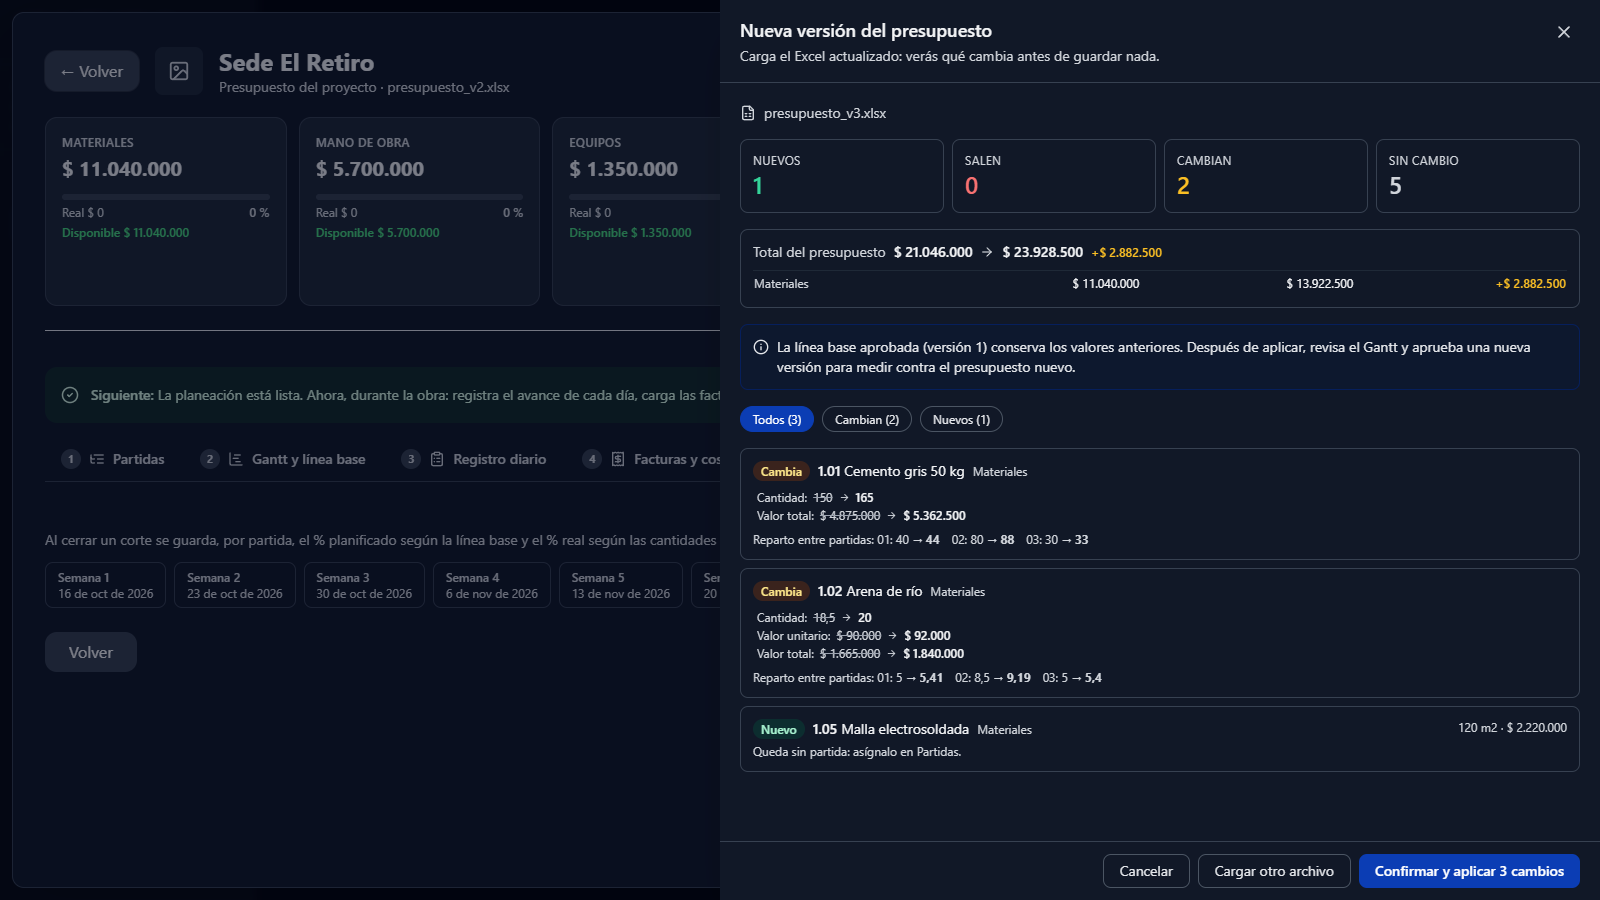Click the bottom Volver button
Screen dimensions: 1600x900
pos(91,652)
